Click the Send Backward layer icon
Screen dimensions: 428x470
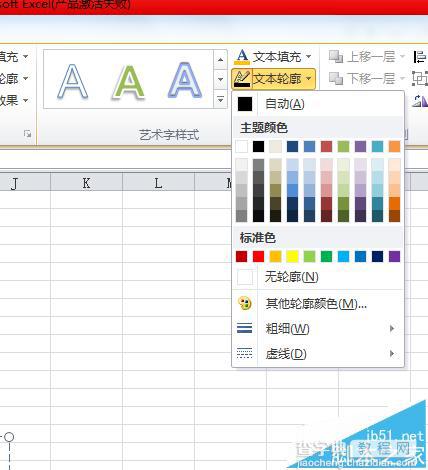[336, 79]
